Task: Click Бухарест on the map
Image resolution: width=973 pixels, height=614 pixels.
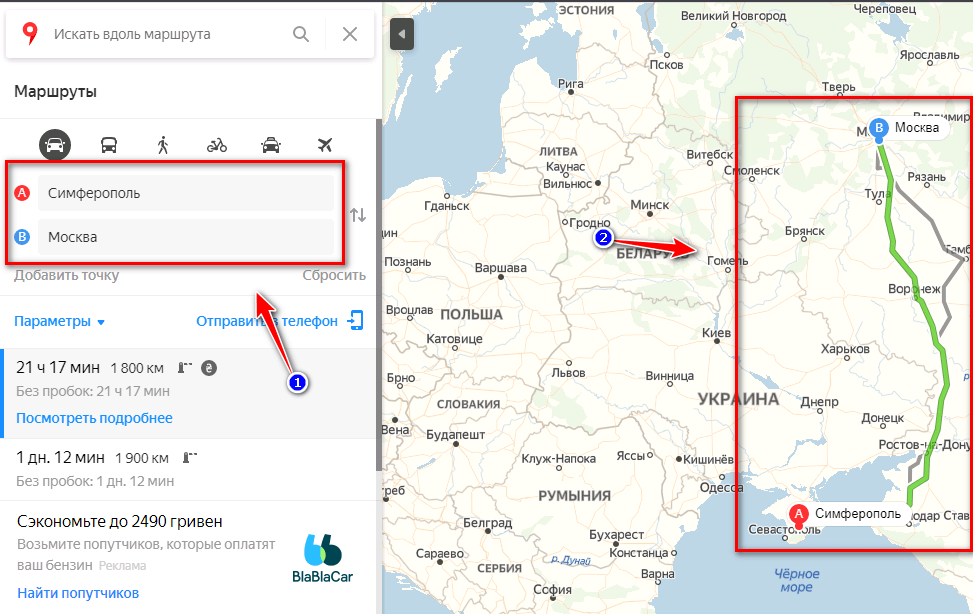Action: tap(616, 535)
